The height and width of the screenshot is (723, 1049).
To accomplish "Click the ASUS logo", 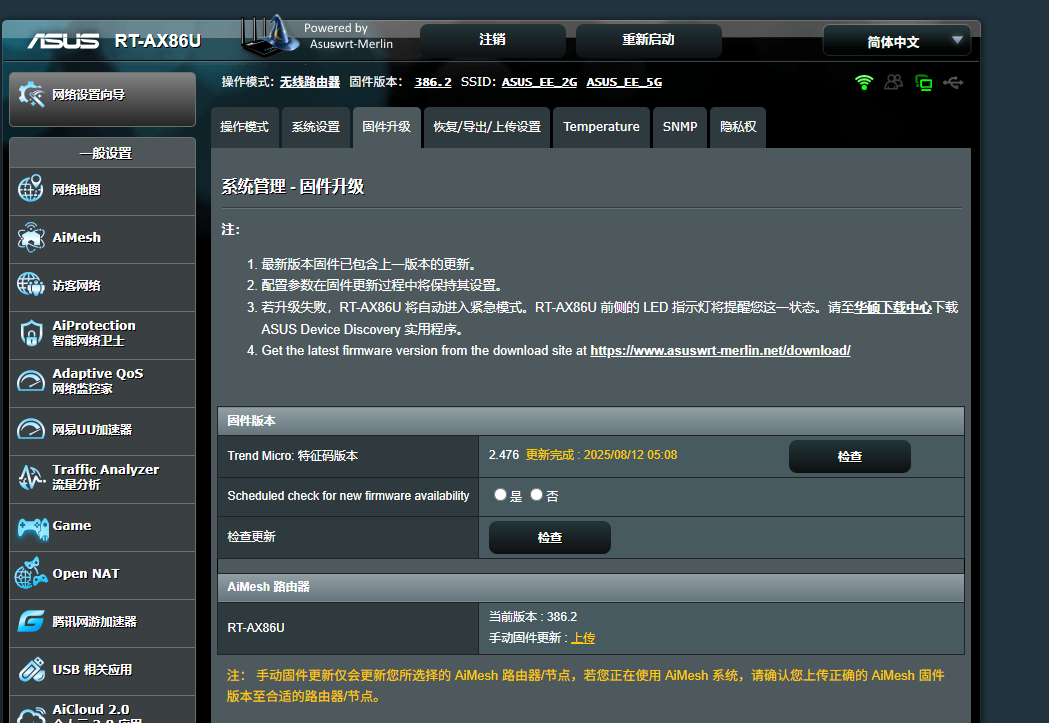I will [63, 41].
